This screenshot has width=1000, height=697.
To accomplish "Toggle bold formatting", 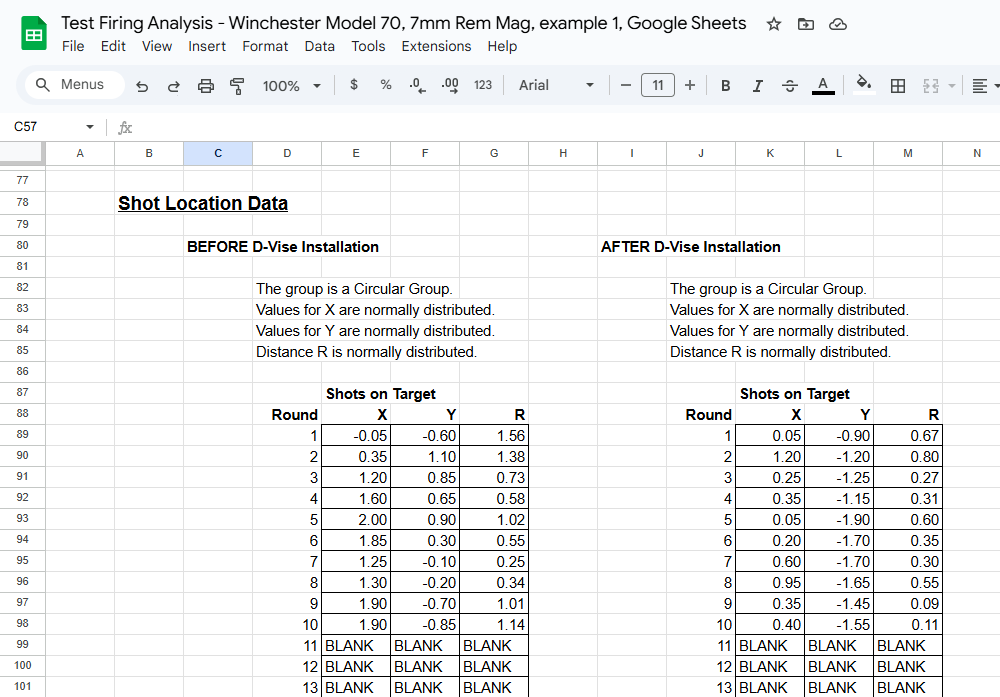I will 725,85.
